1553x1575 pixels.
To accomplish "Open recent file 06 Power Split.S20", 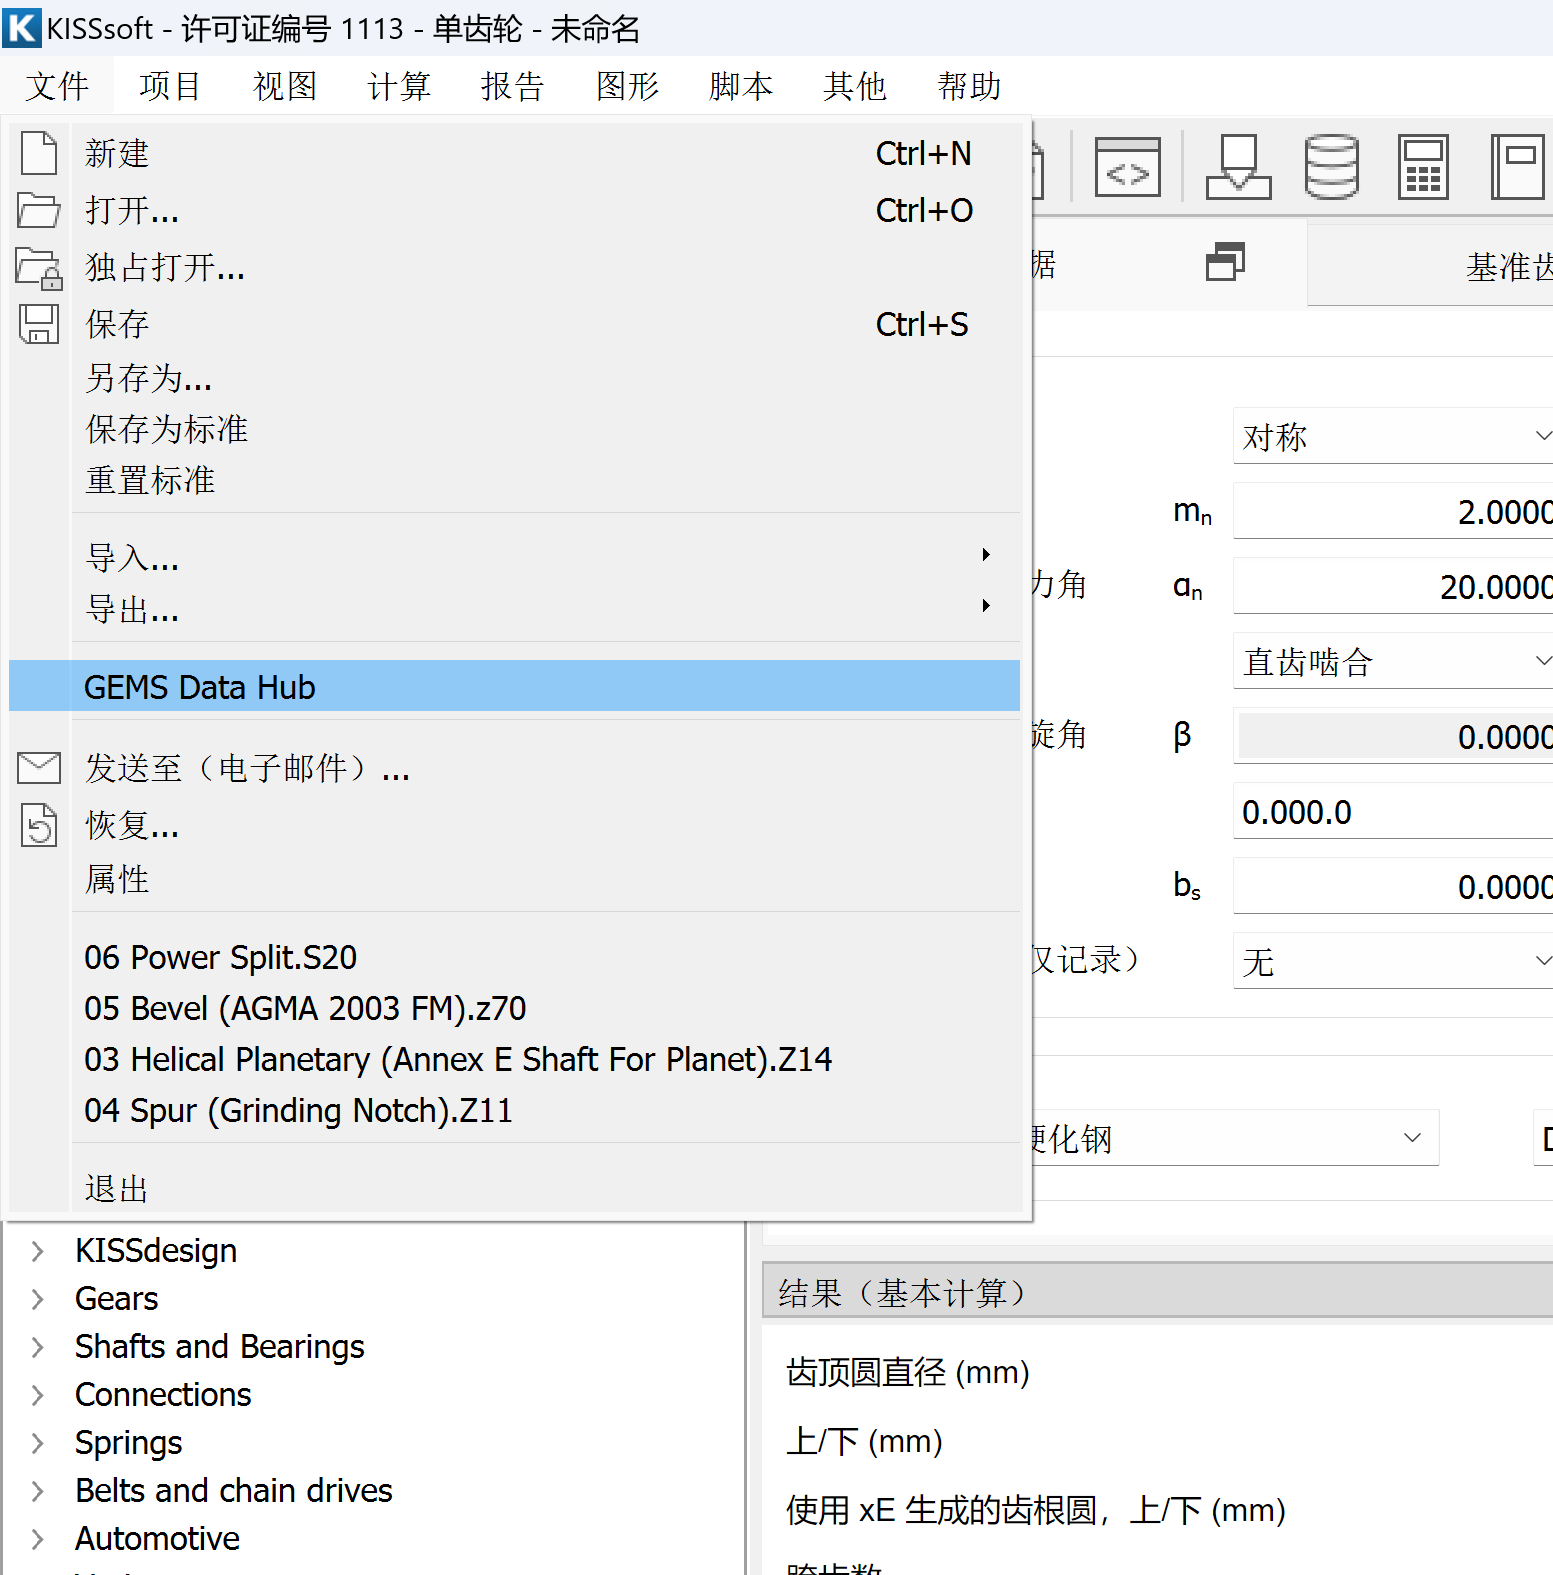I will [x=514, y=957].
